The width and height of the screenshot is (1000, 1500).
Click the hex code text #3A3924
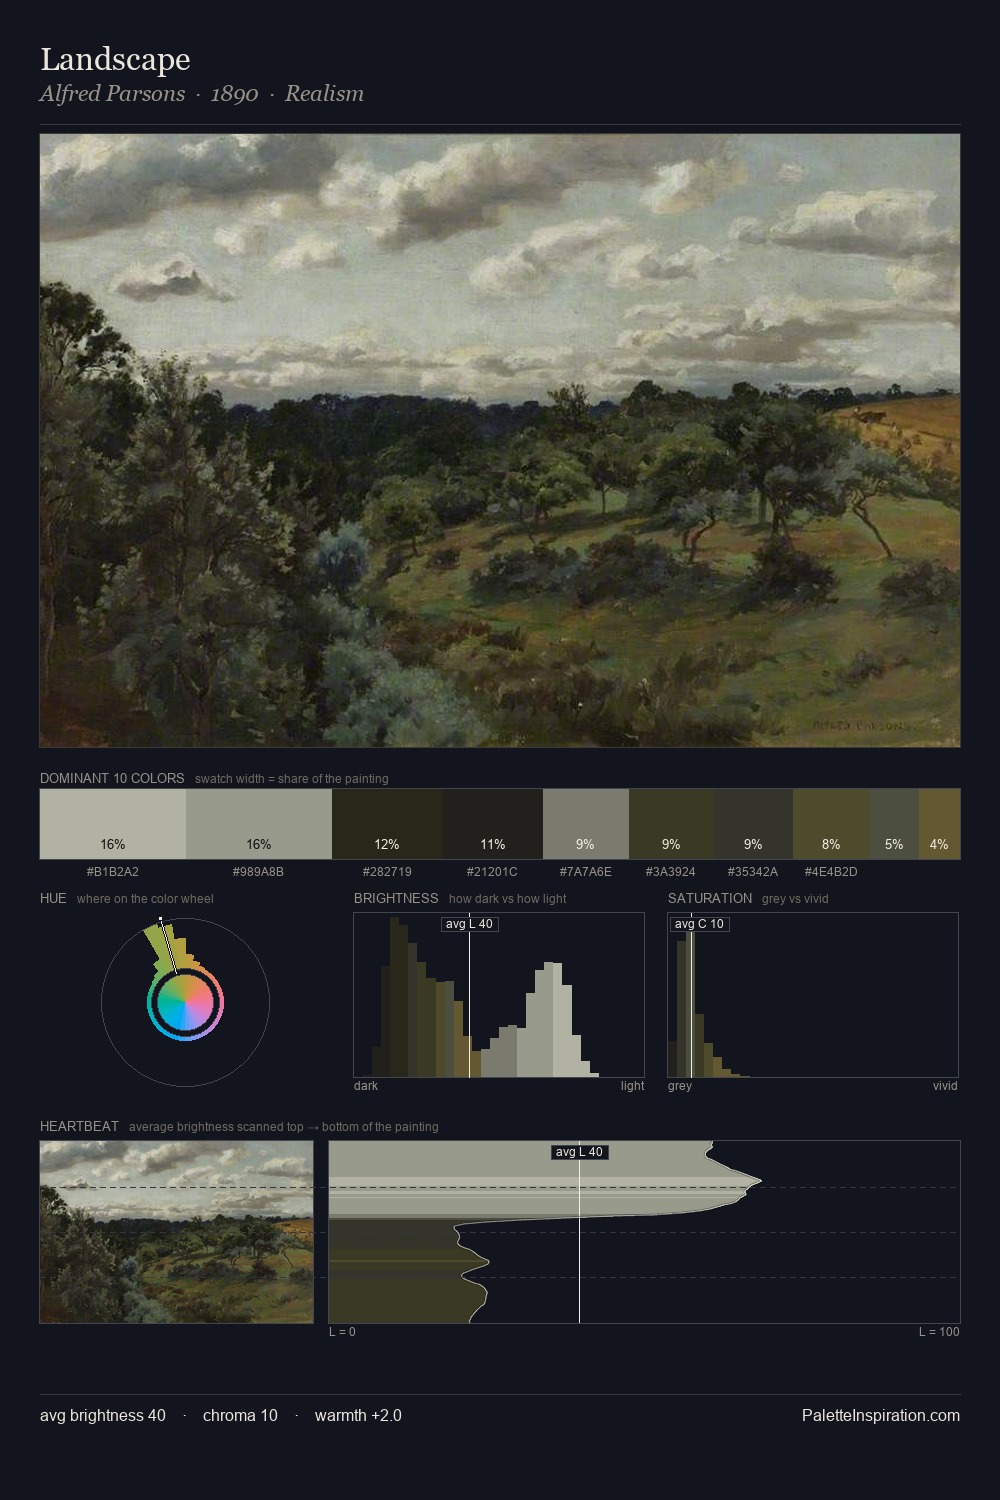coord(671,871)
